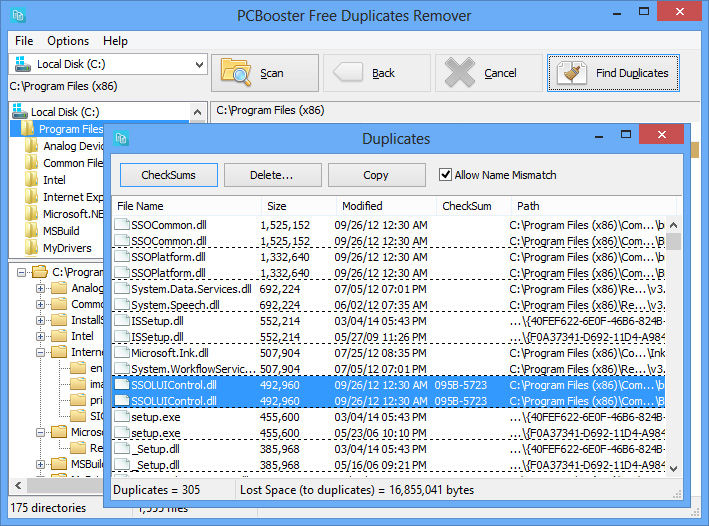Expand the Comm node in lower tree
The image size is (709, 526).
(x=40, y=304)
